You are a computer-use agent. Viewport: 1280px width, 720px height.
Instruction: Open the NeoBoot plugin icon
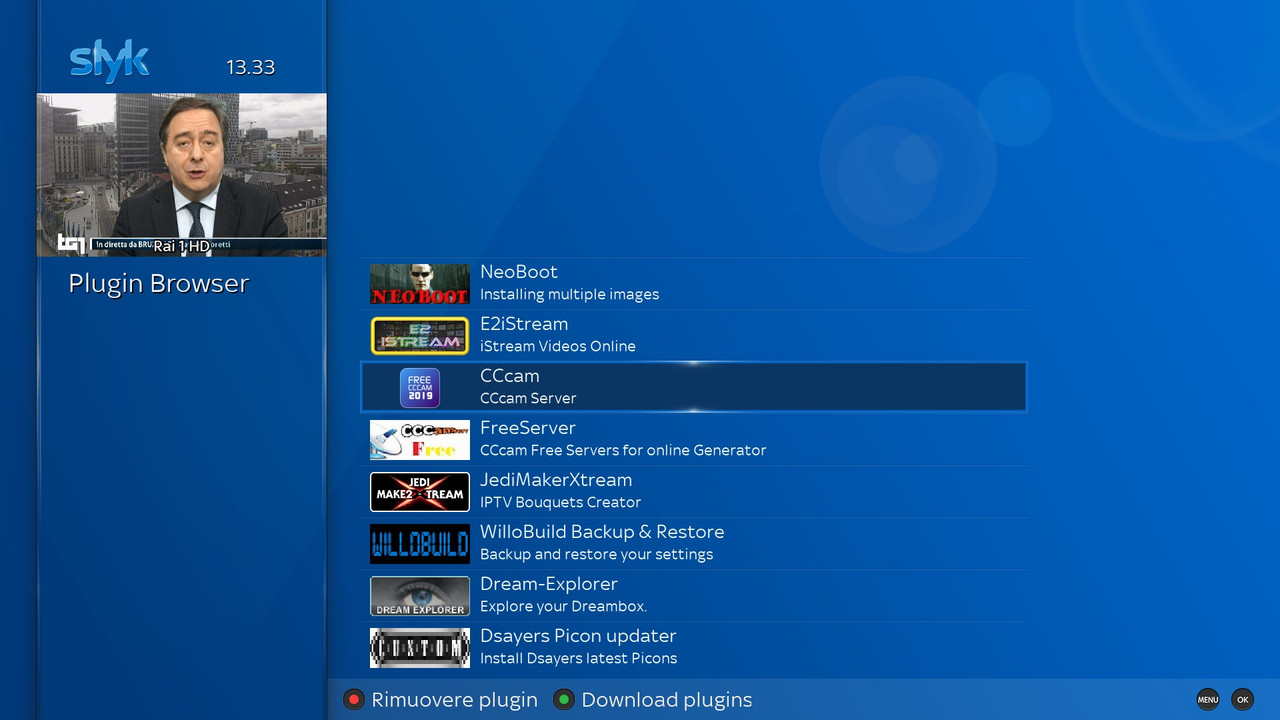[420, 284]
